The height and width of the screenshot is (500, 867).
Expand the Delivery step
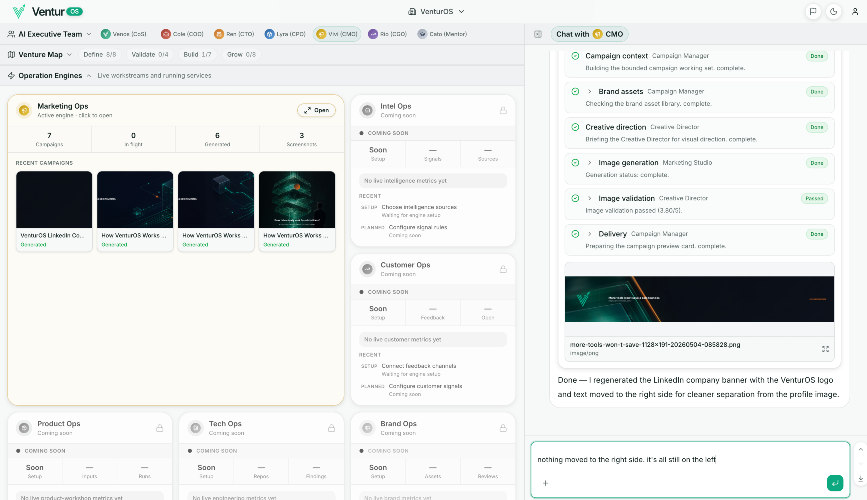(x=589, y=234)
